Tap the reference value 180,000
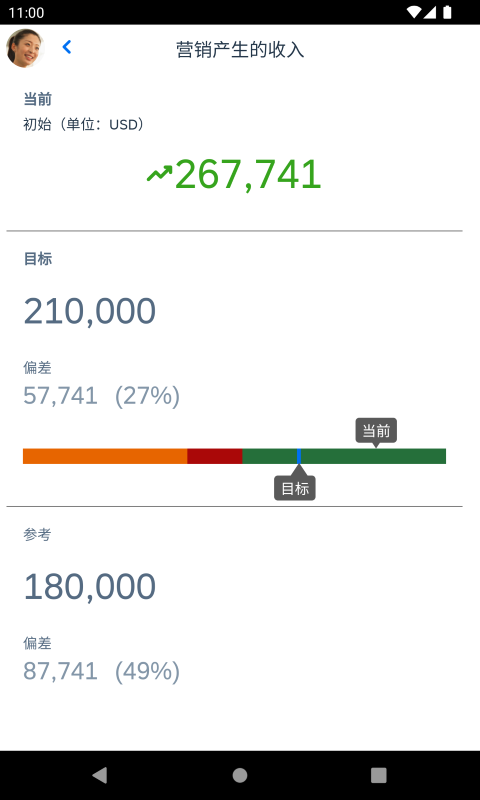The image size is (480, 800). coord(90,587)
